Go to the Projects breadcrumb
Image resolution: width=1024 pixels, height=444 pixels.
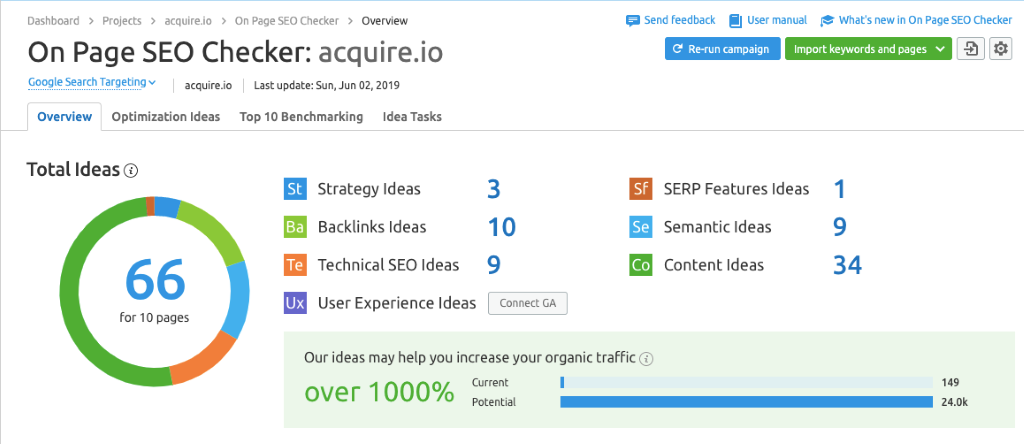pyautogui.click(x=121, y=21)
